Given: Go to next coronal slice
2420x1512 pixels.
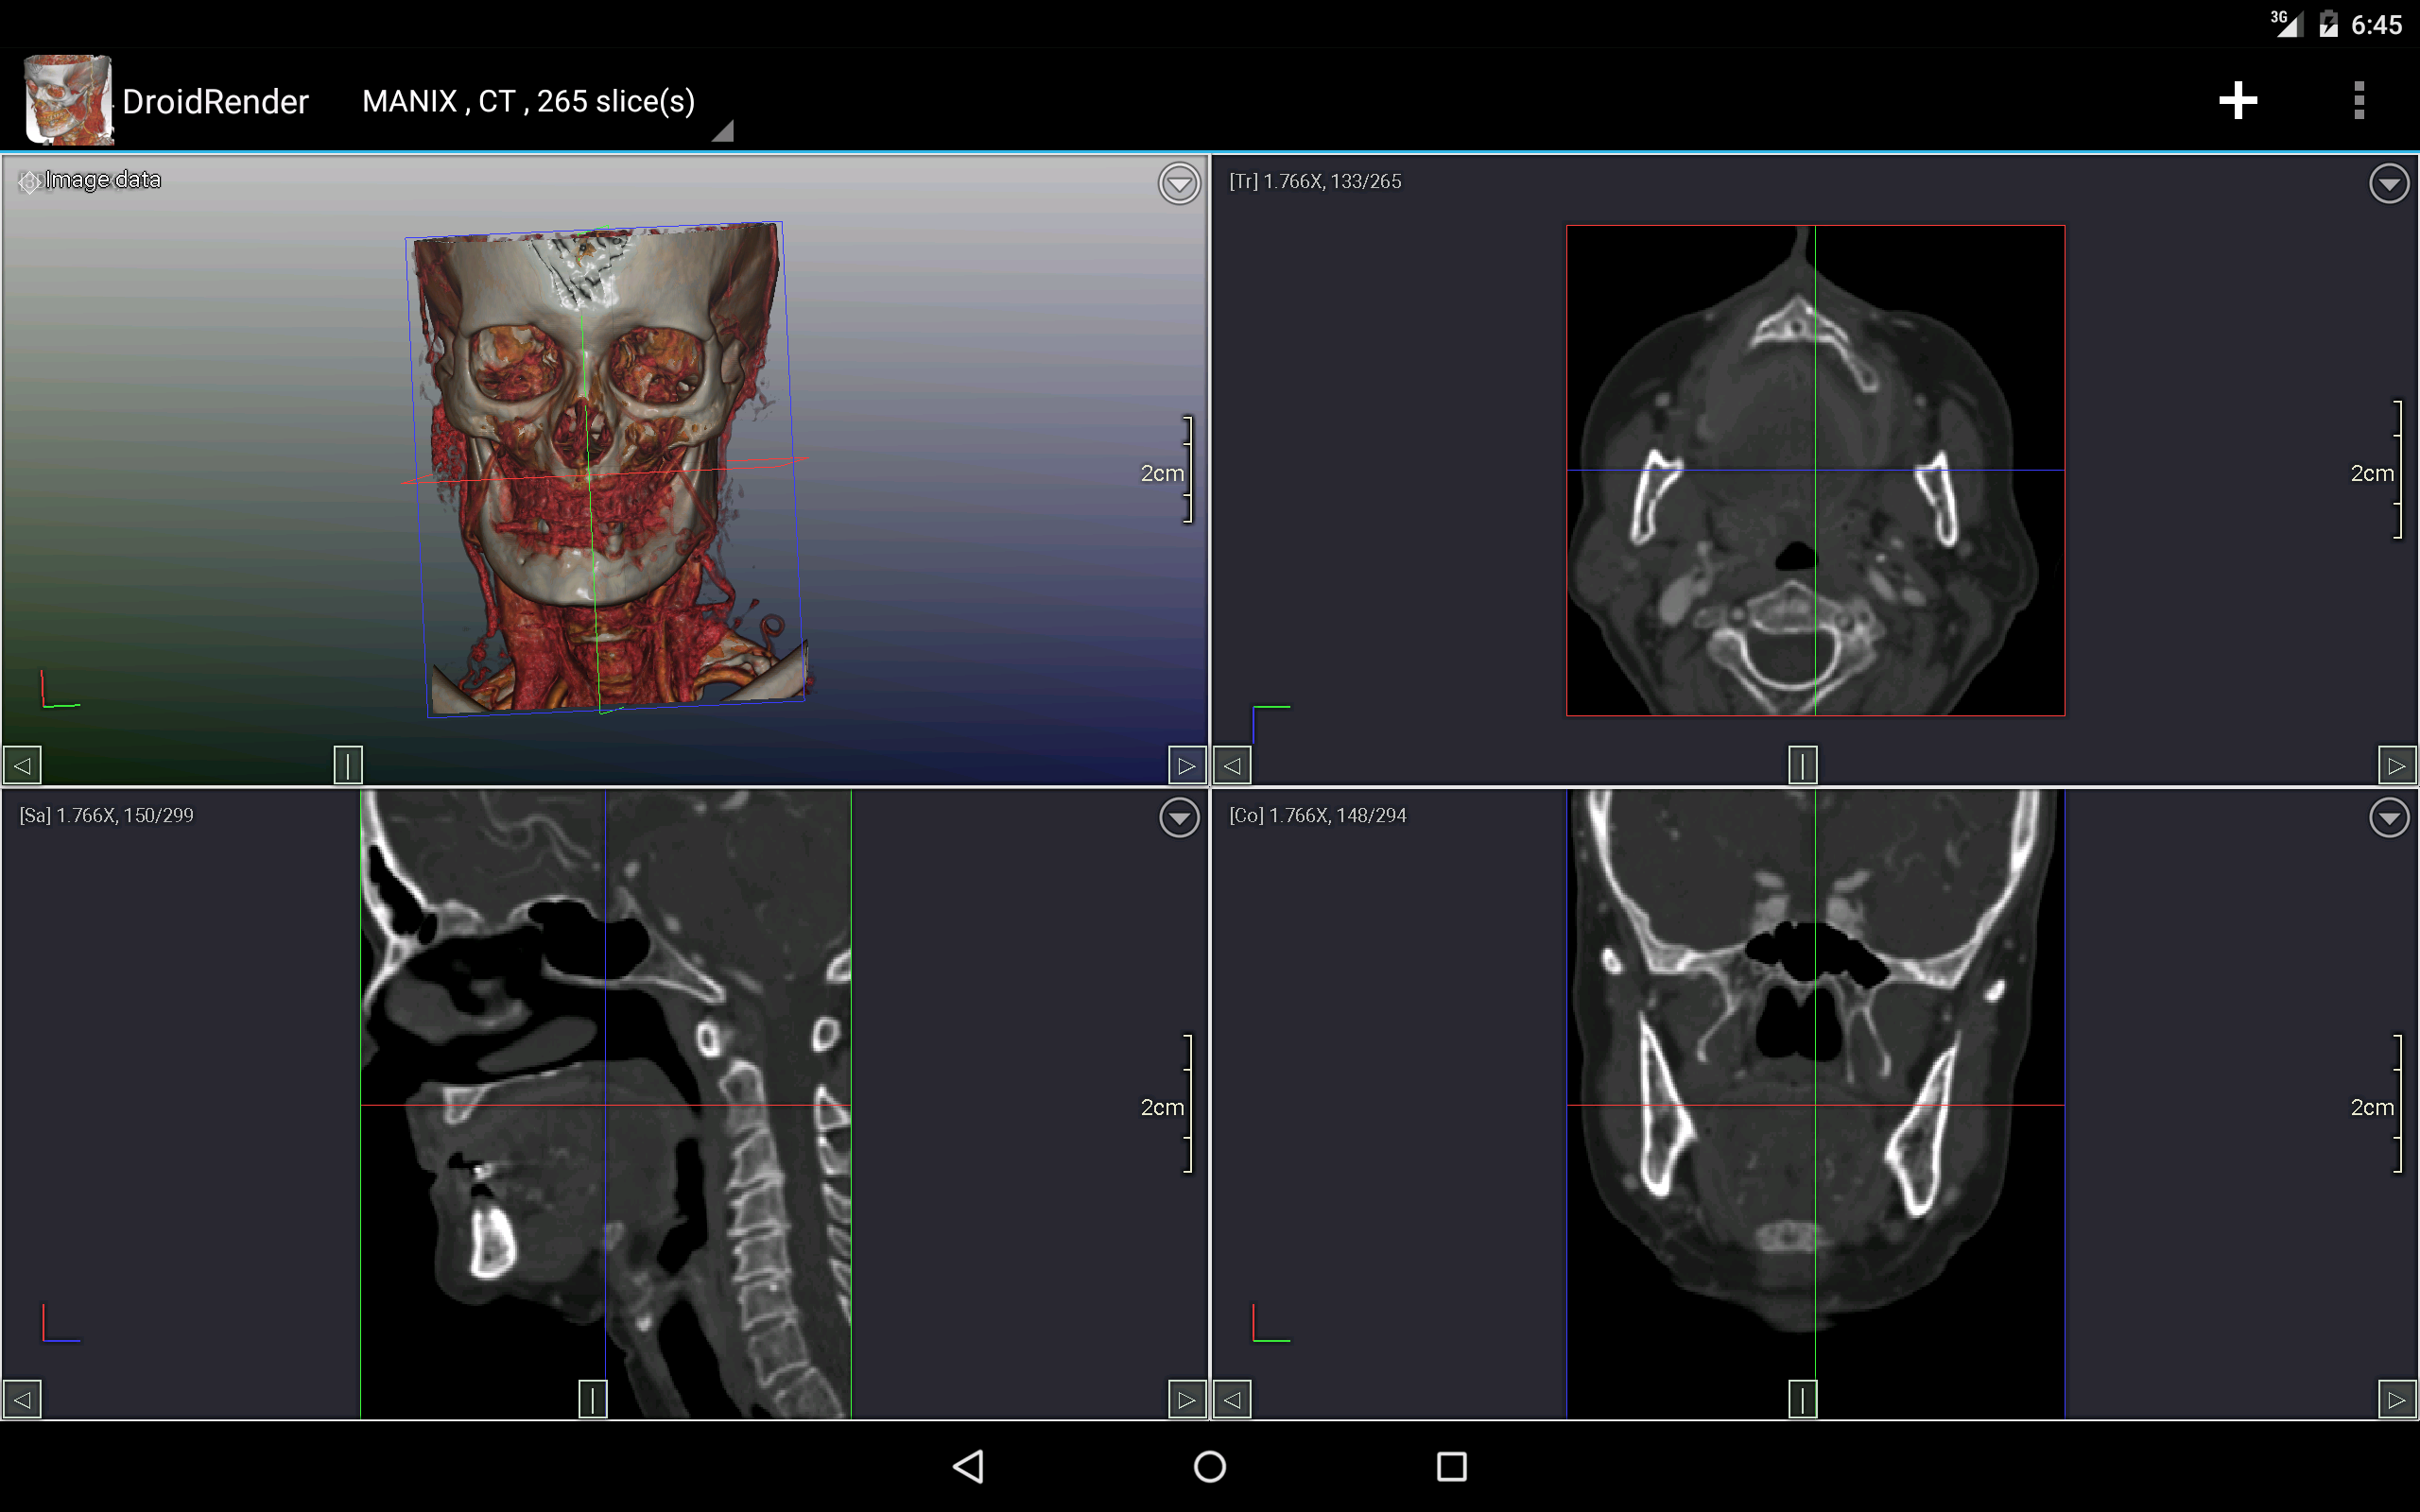Looking at the screenshot, I should pyautogui.click(x=2397, y=1399).
